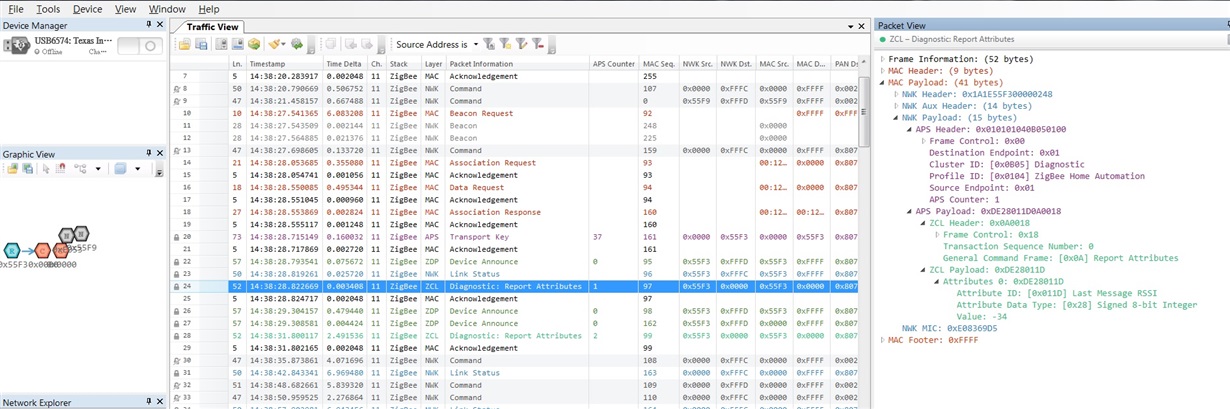The height and width of the screenshot is (409, 1230).
Task: Click the broom clear icon in Traffic View
Action: point(274,45)
